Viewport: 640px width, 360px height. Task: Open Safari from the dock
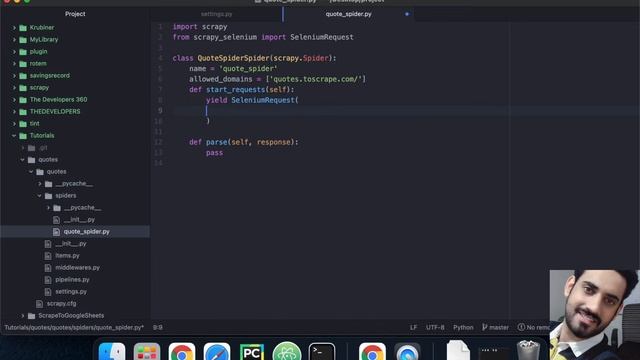[x=217, y=351]
